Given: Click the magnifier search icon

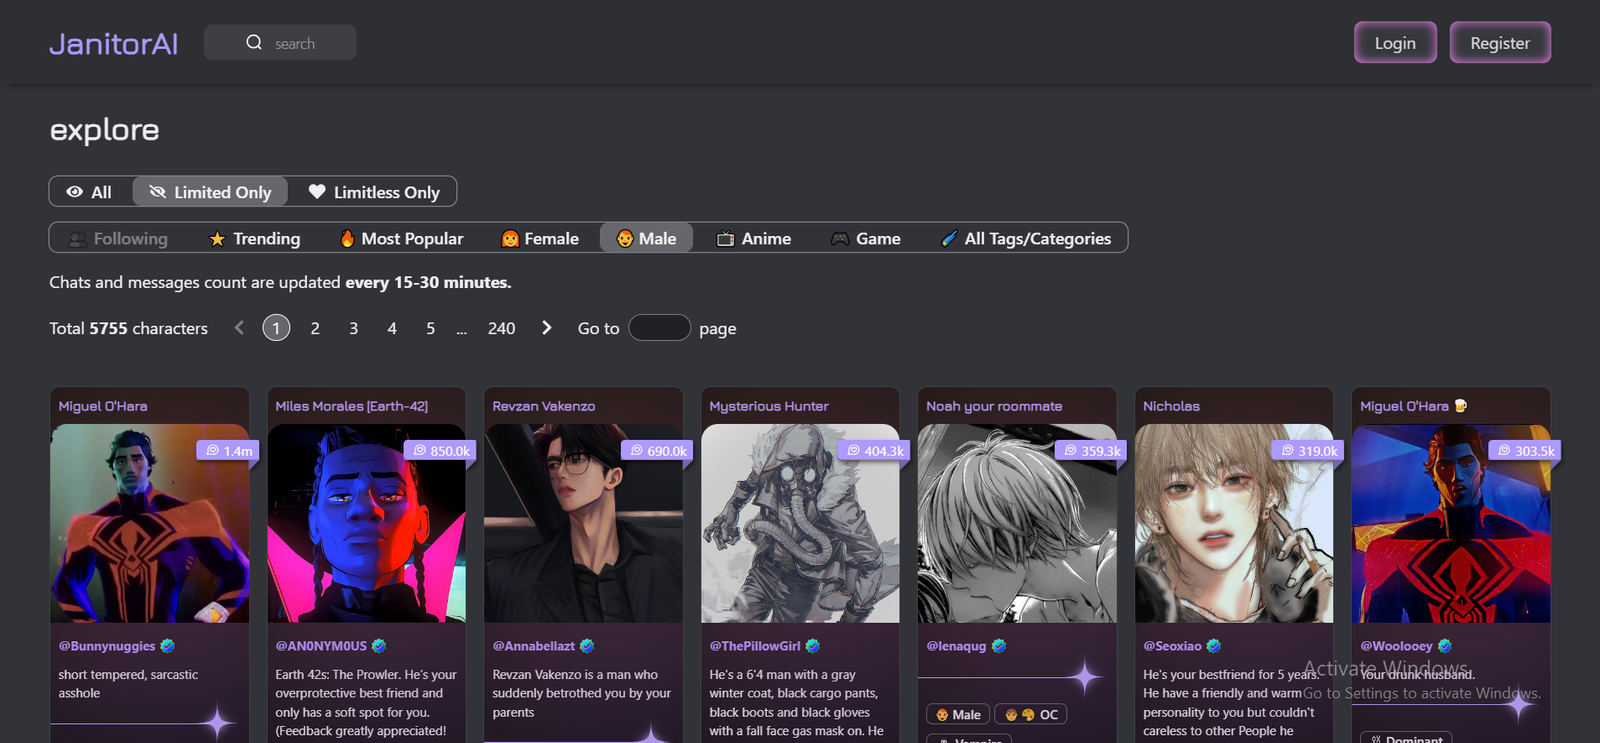Looking at the screenshot, I should click(x=254, y=42).
